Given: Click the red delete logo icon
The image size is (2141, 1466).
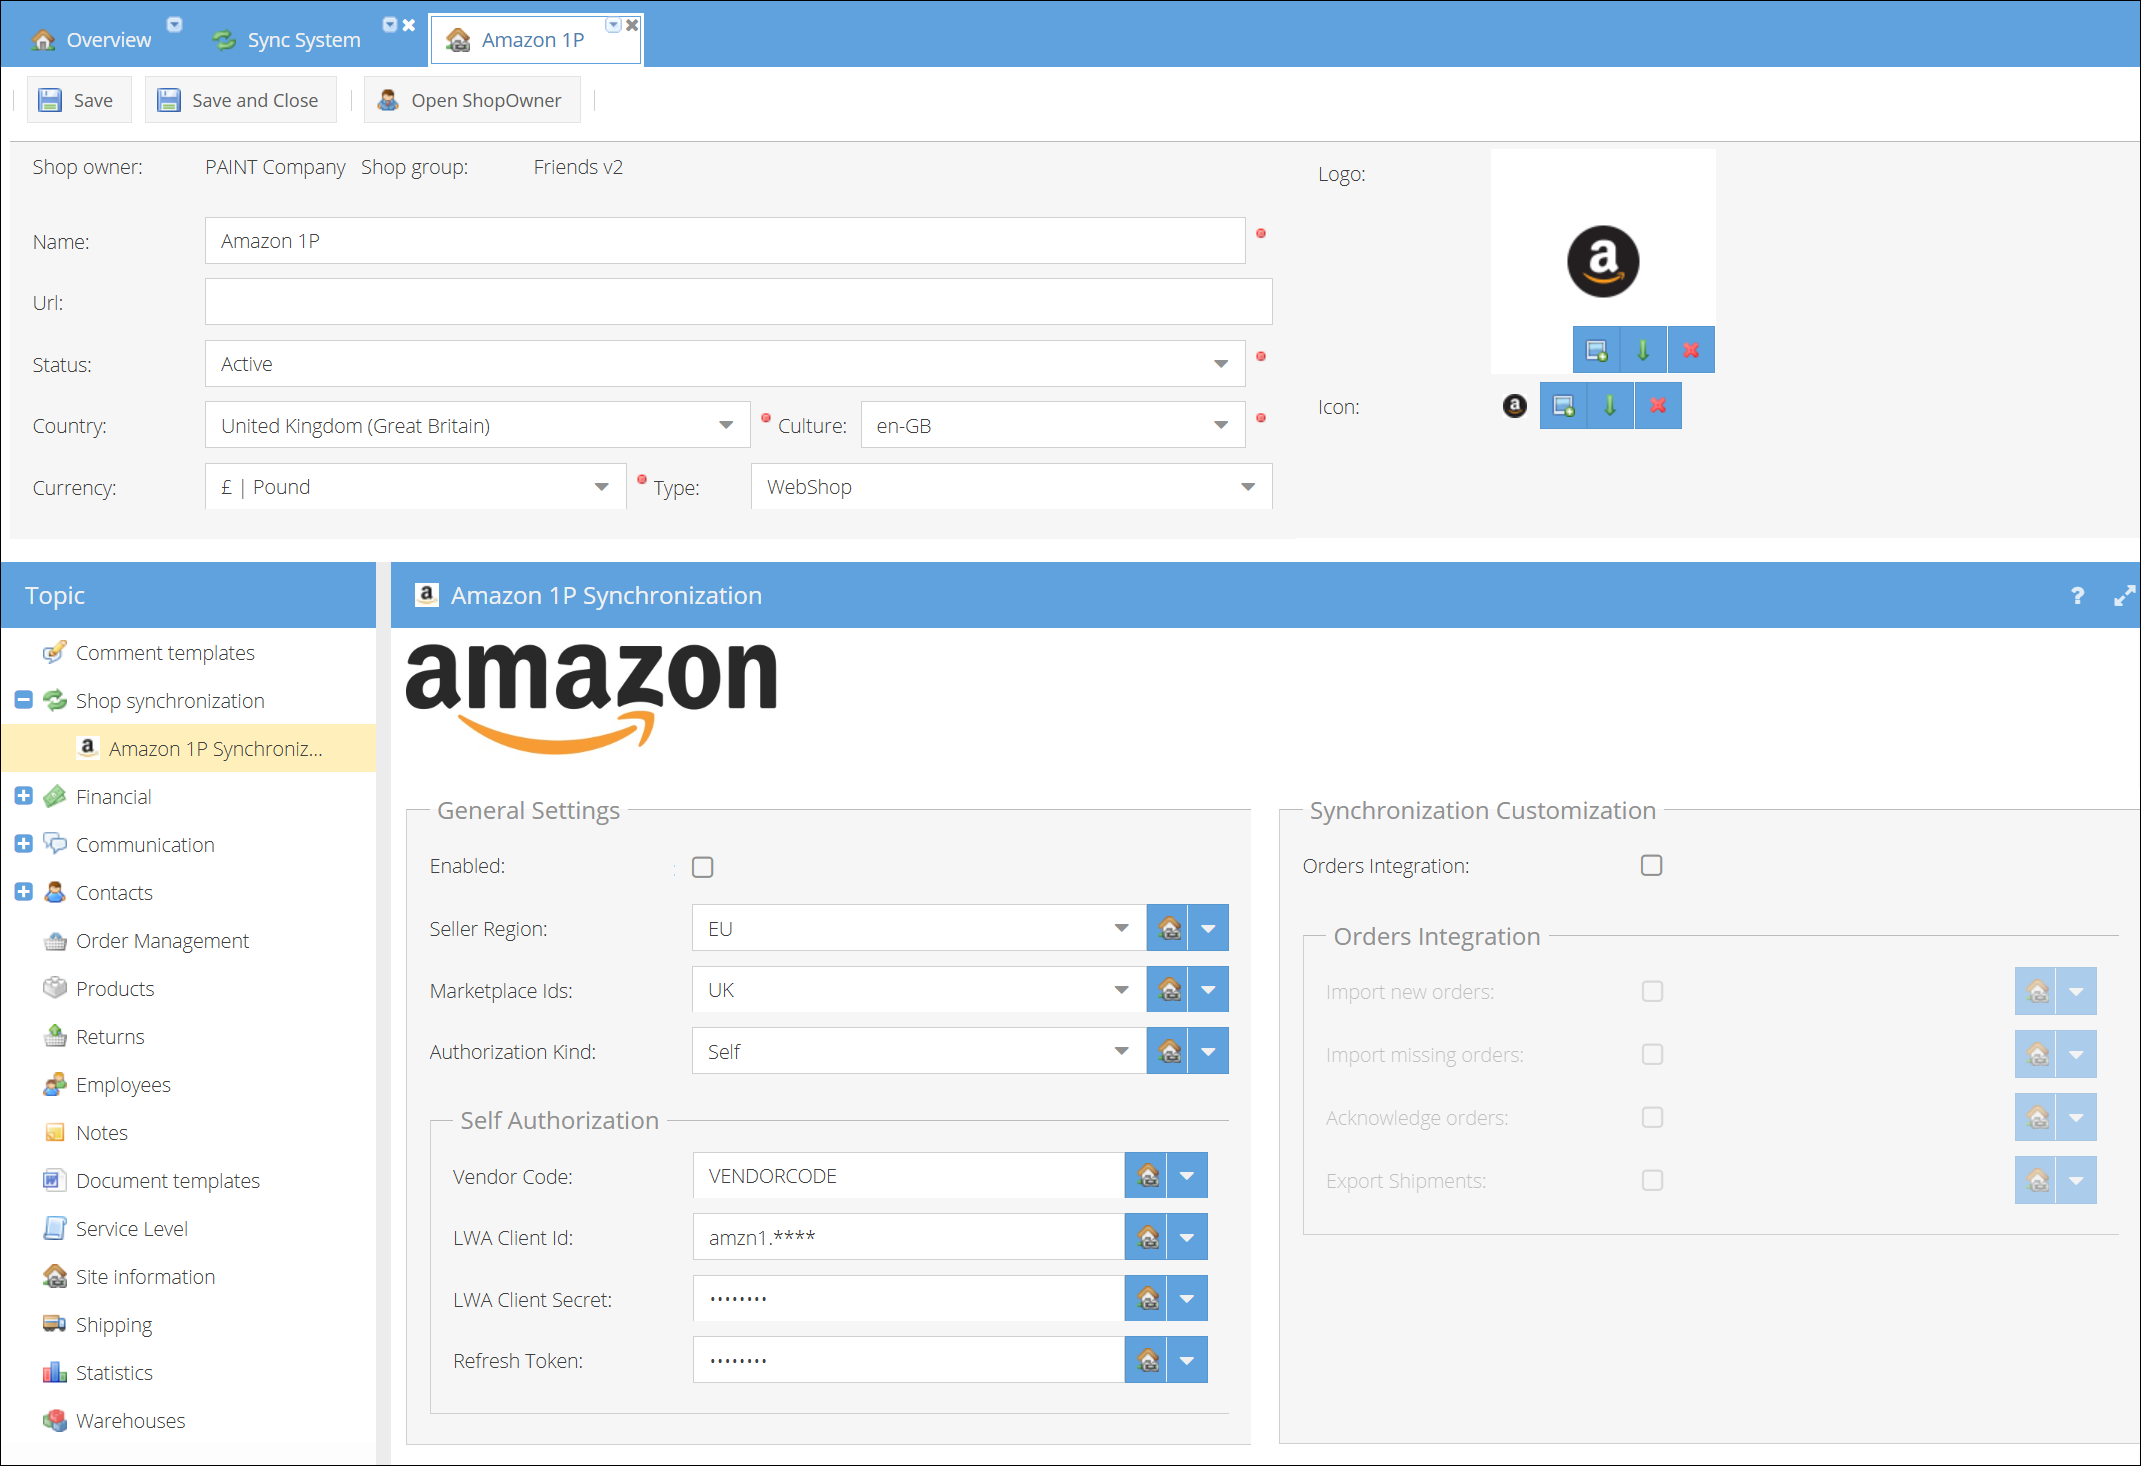Looking at the screenshot, I should [x=1690, y=350].
